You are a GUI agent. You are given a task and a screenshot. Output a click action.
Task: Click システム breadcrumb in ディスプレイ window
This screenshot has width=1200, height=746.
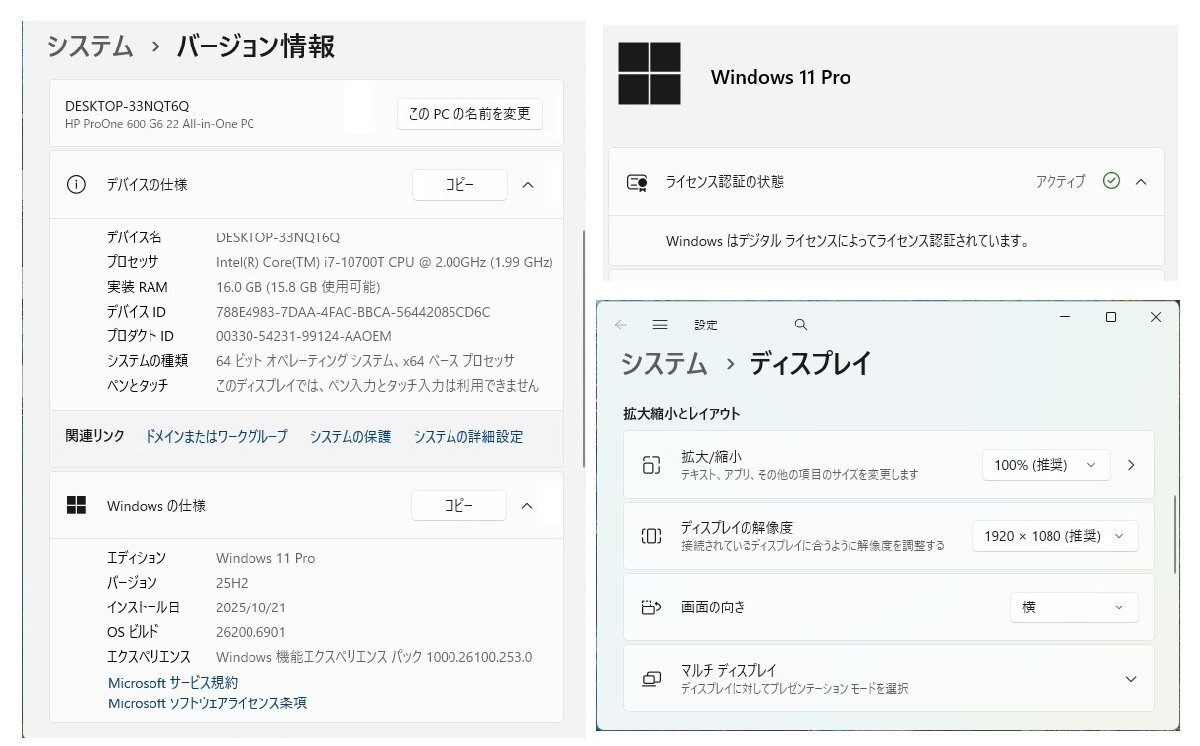click(664, 363)
